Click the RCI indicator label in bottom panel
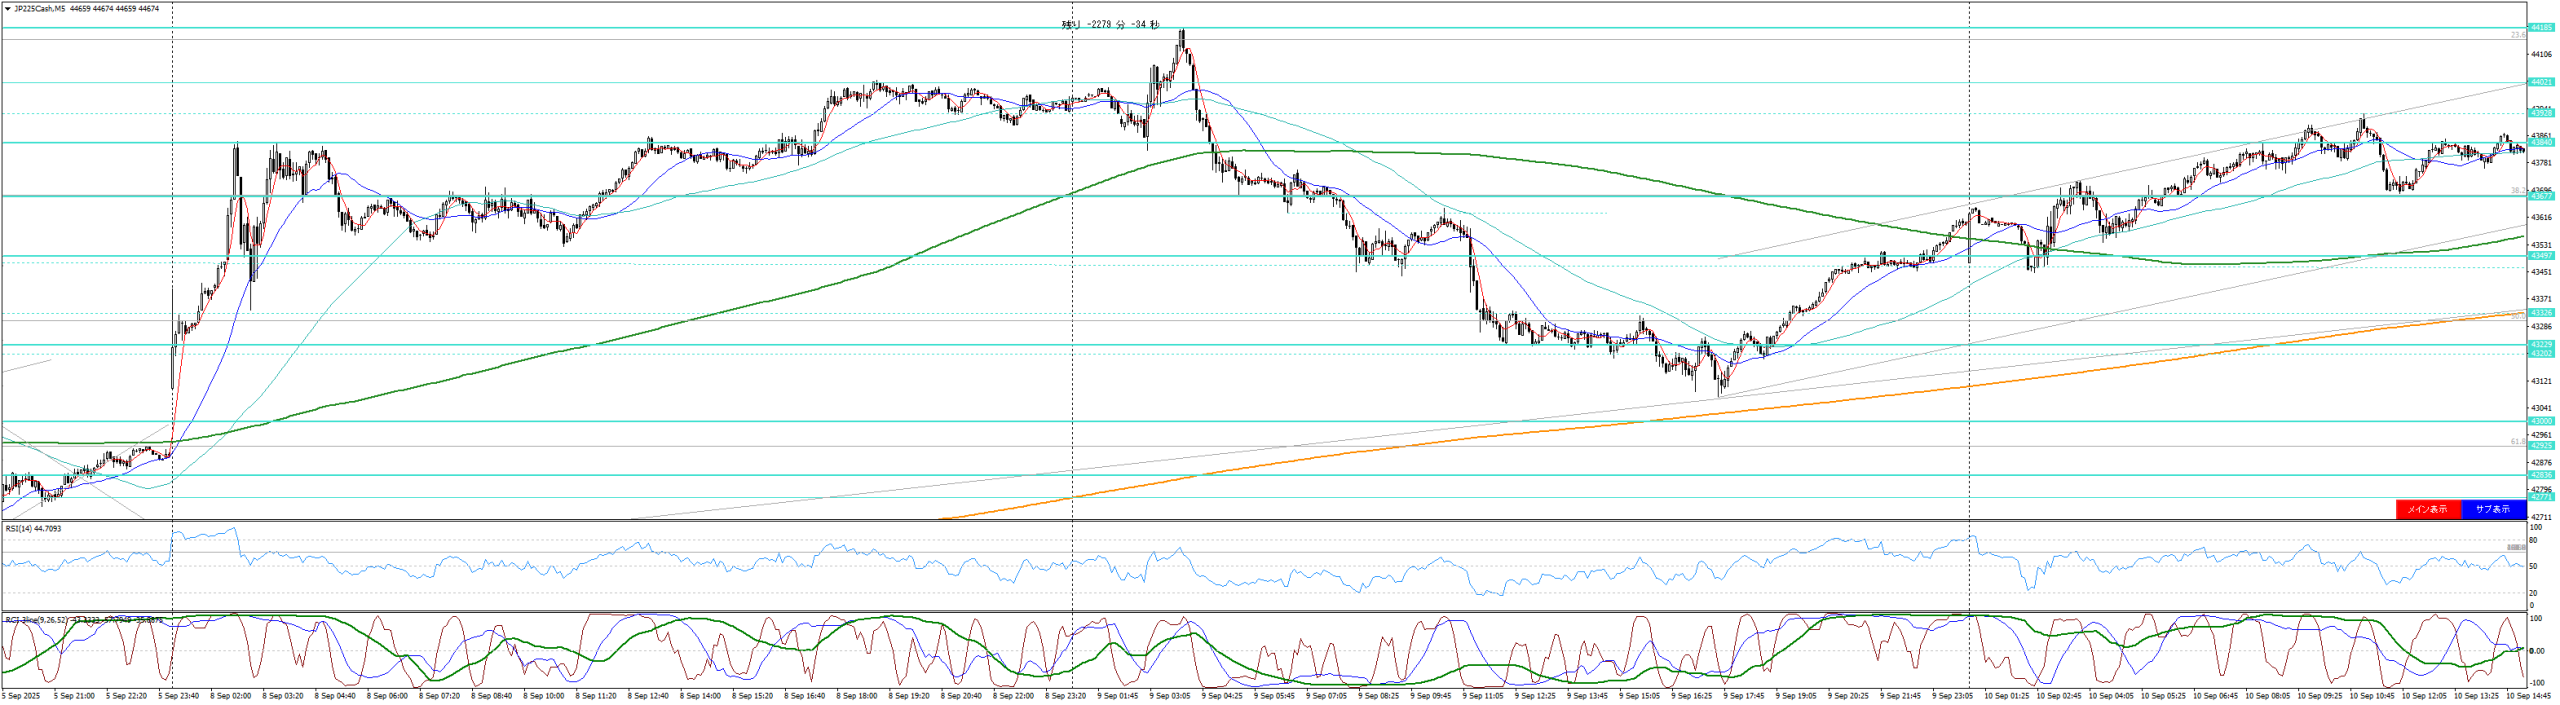Viewport: 2560px width, 705px height. (40, 620)
